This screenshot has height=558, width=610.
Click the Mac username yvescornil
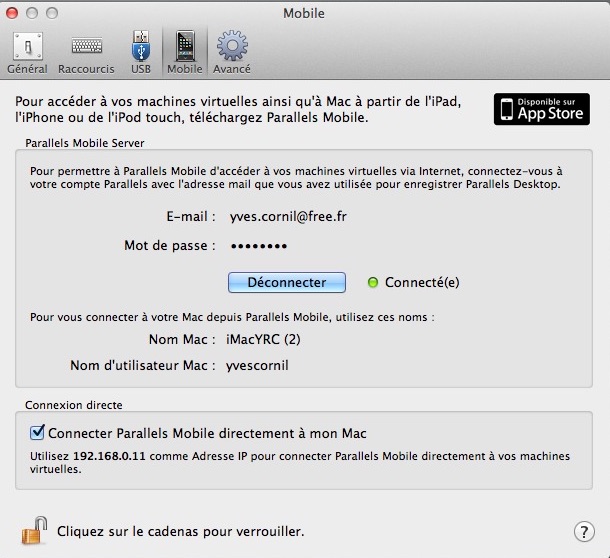tap(257, 366)
